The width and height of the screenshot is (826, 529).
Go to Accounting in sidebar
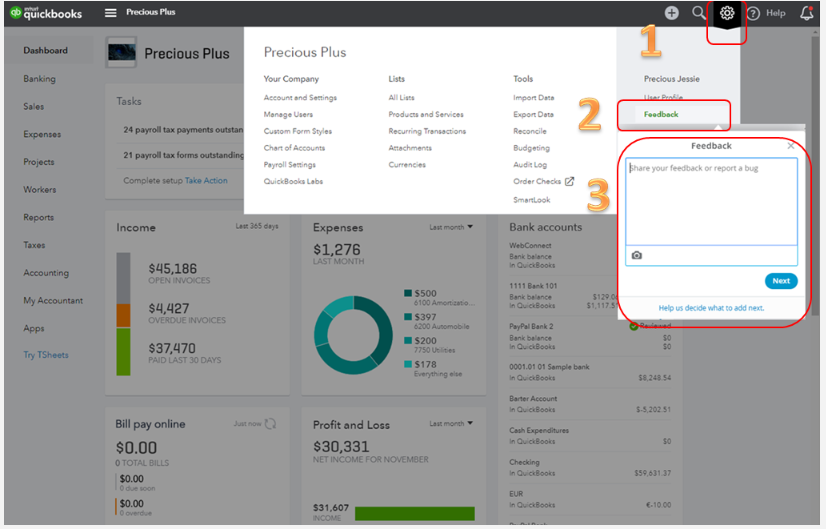46,273
